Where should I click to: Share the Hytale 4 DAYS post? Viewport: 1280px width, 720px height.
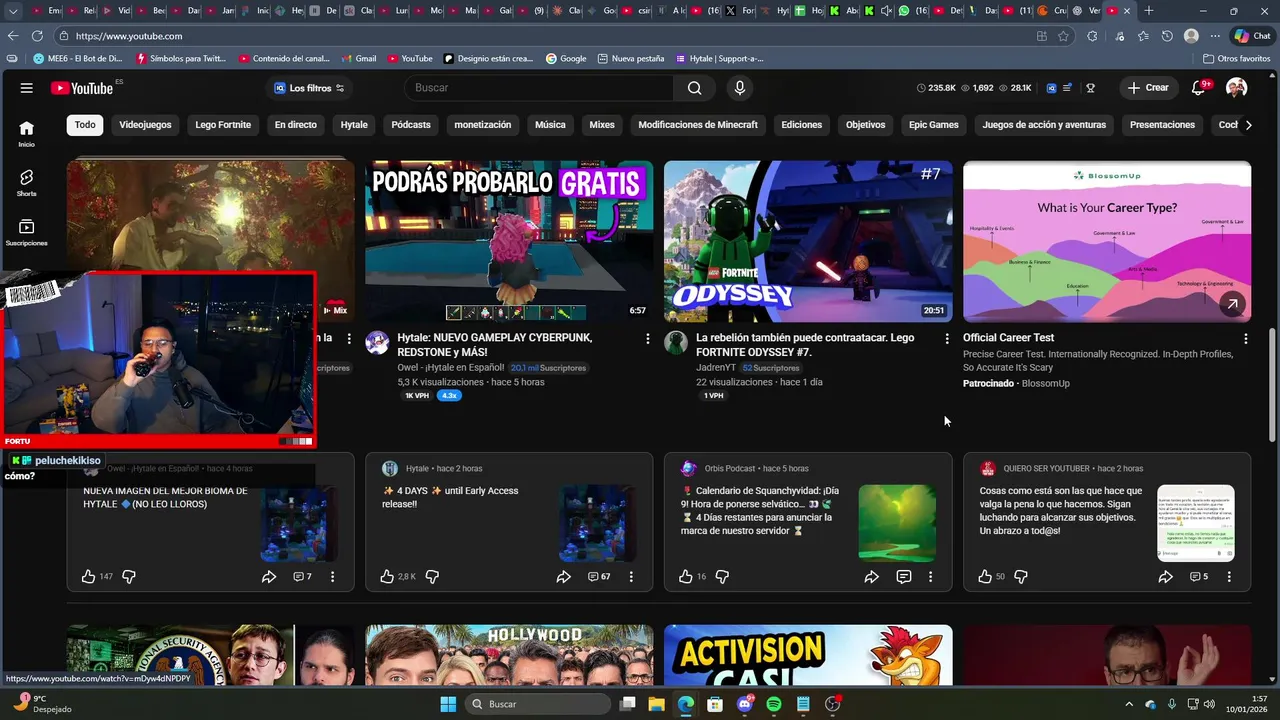(563, 577)
